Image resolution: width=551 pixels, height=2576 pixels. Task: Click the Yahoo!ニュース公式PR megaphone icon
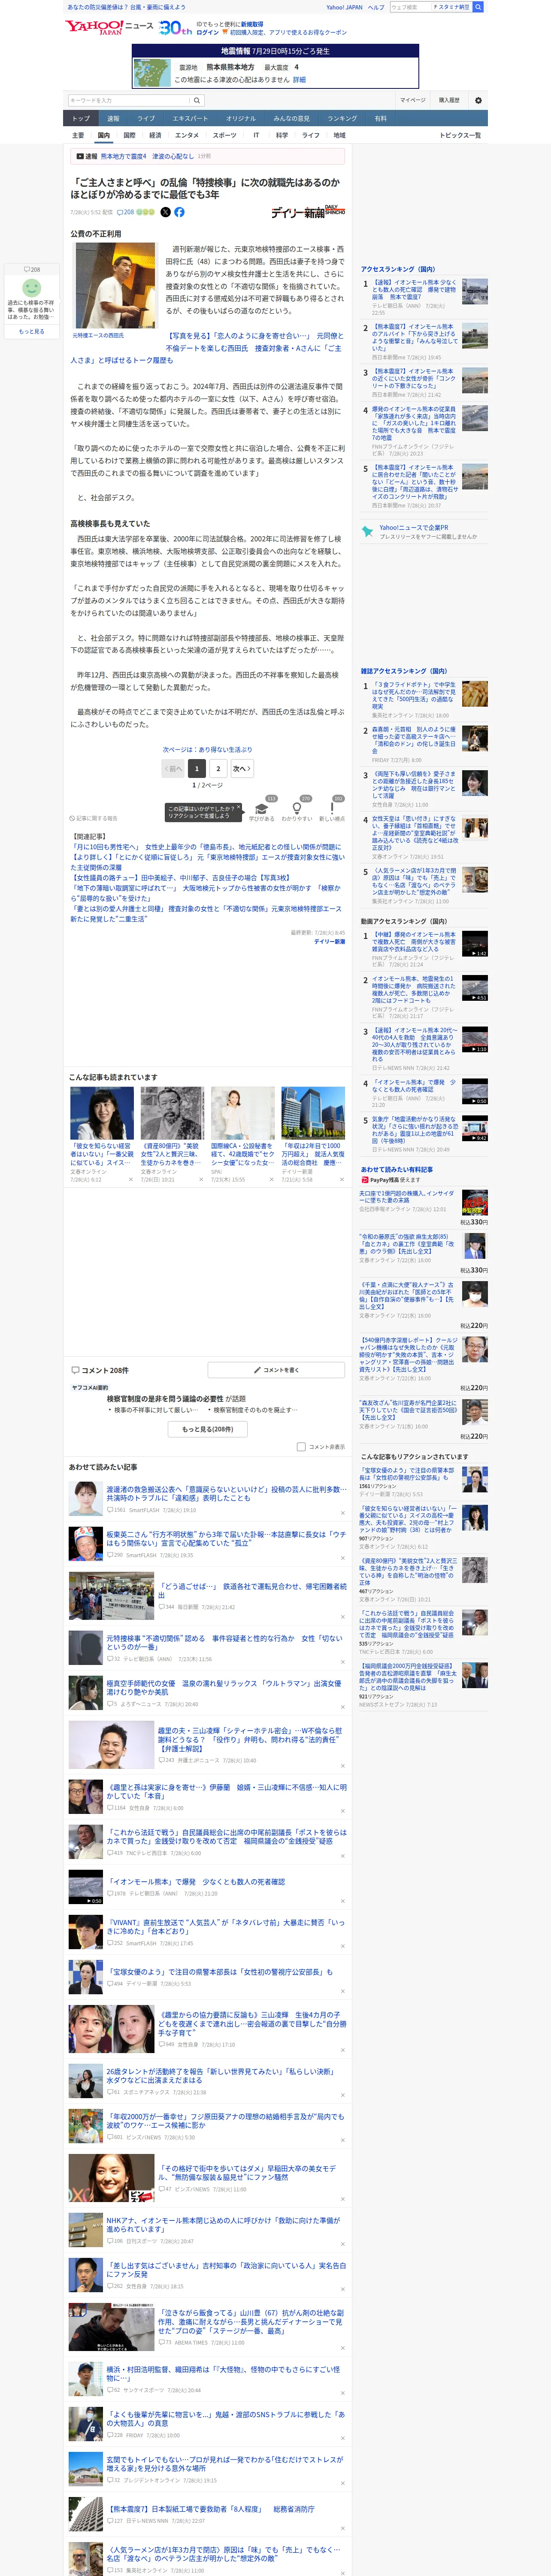tap(367, 532)
